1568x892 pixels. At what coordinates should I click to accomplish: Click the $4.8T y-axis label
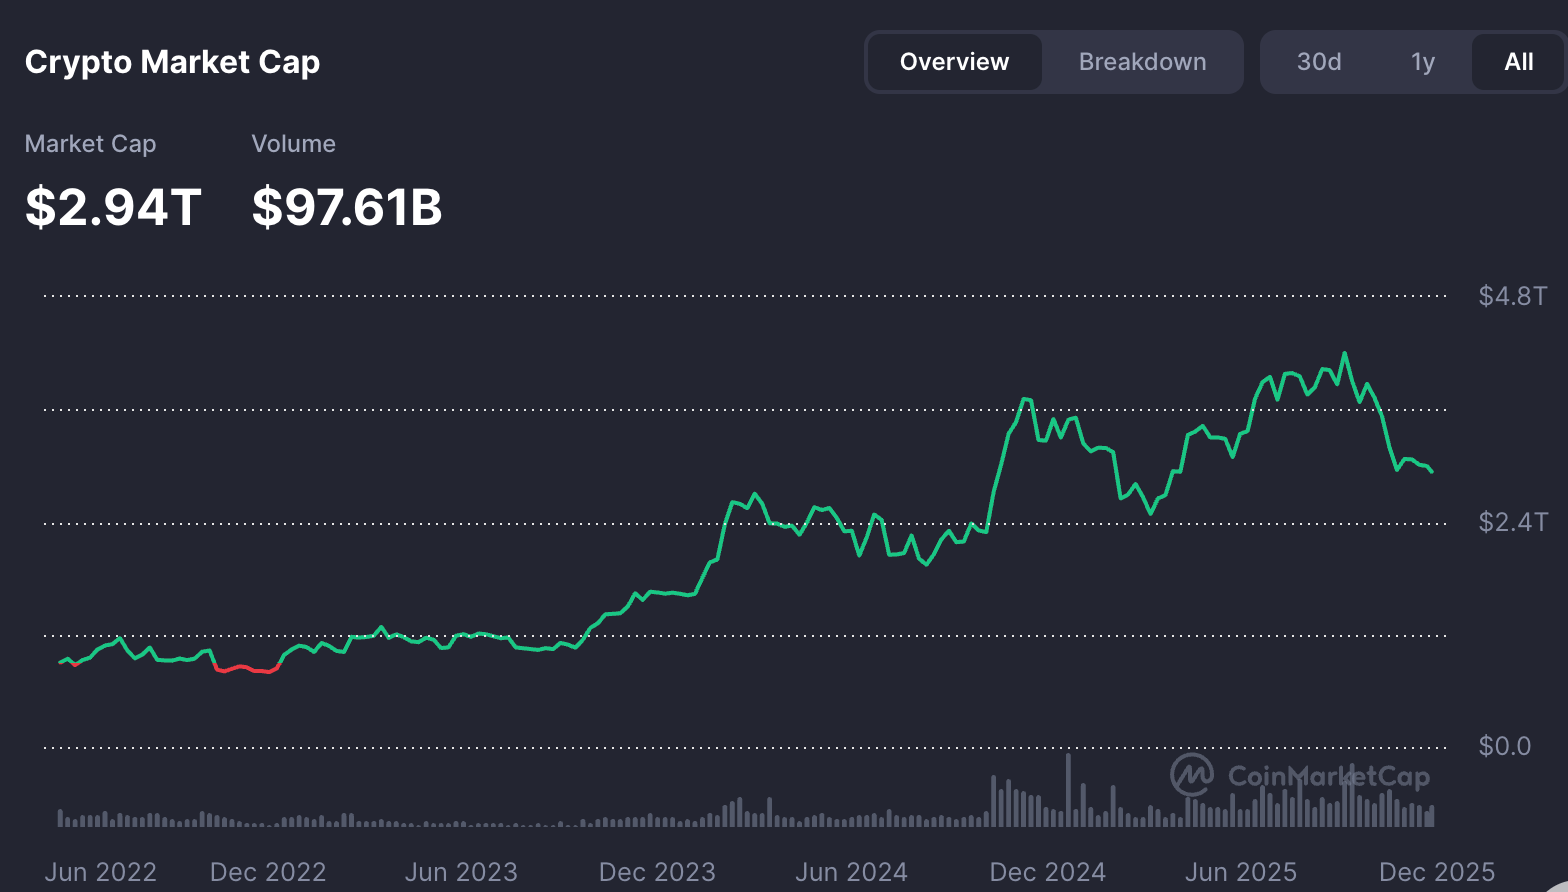pyautogui.click(x=1512, y=296)
